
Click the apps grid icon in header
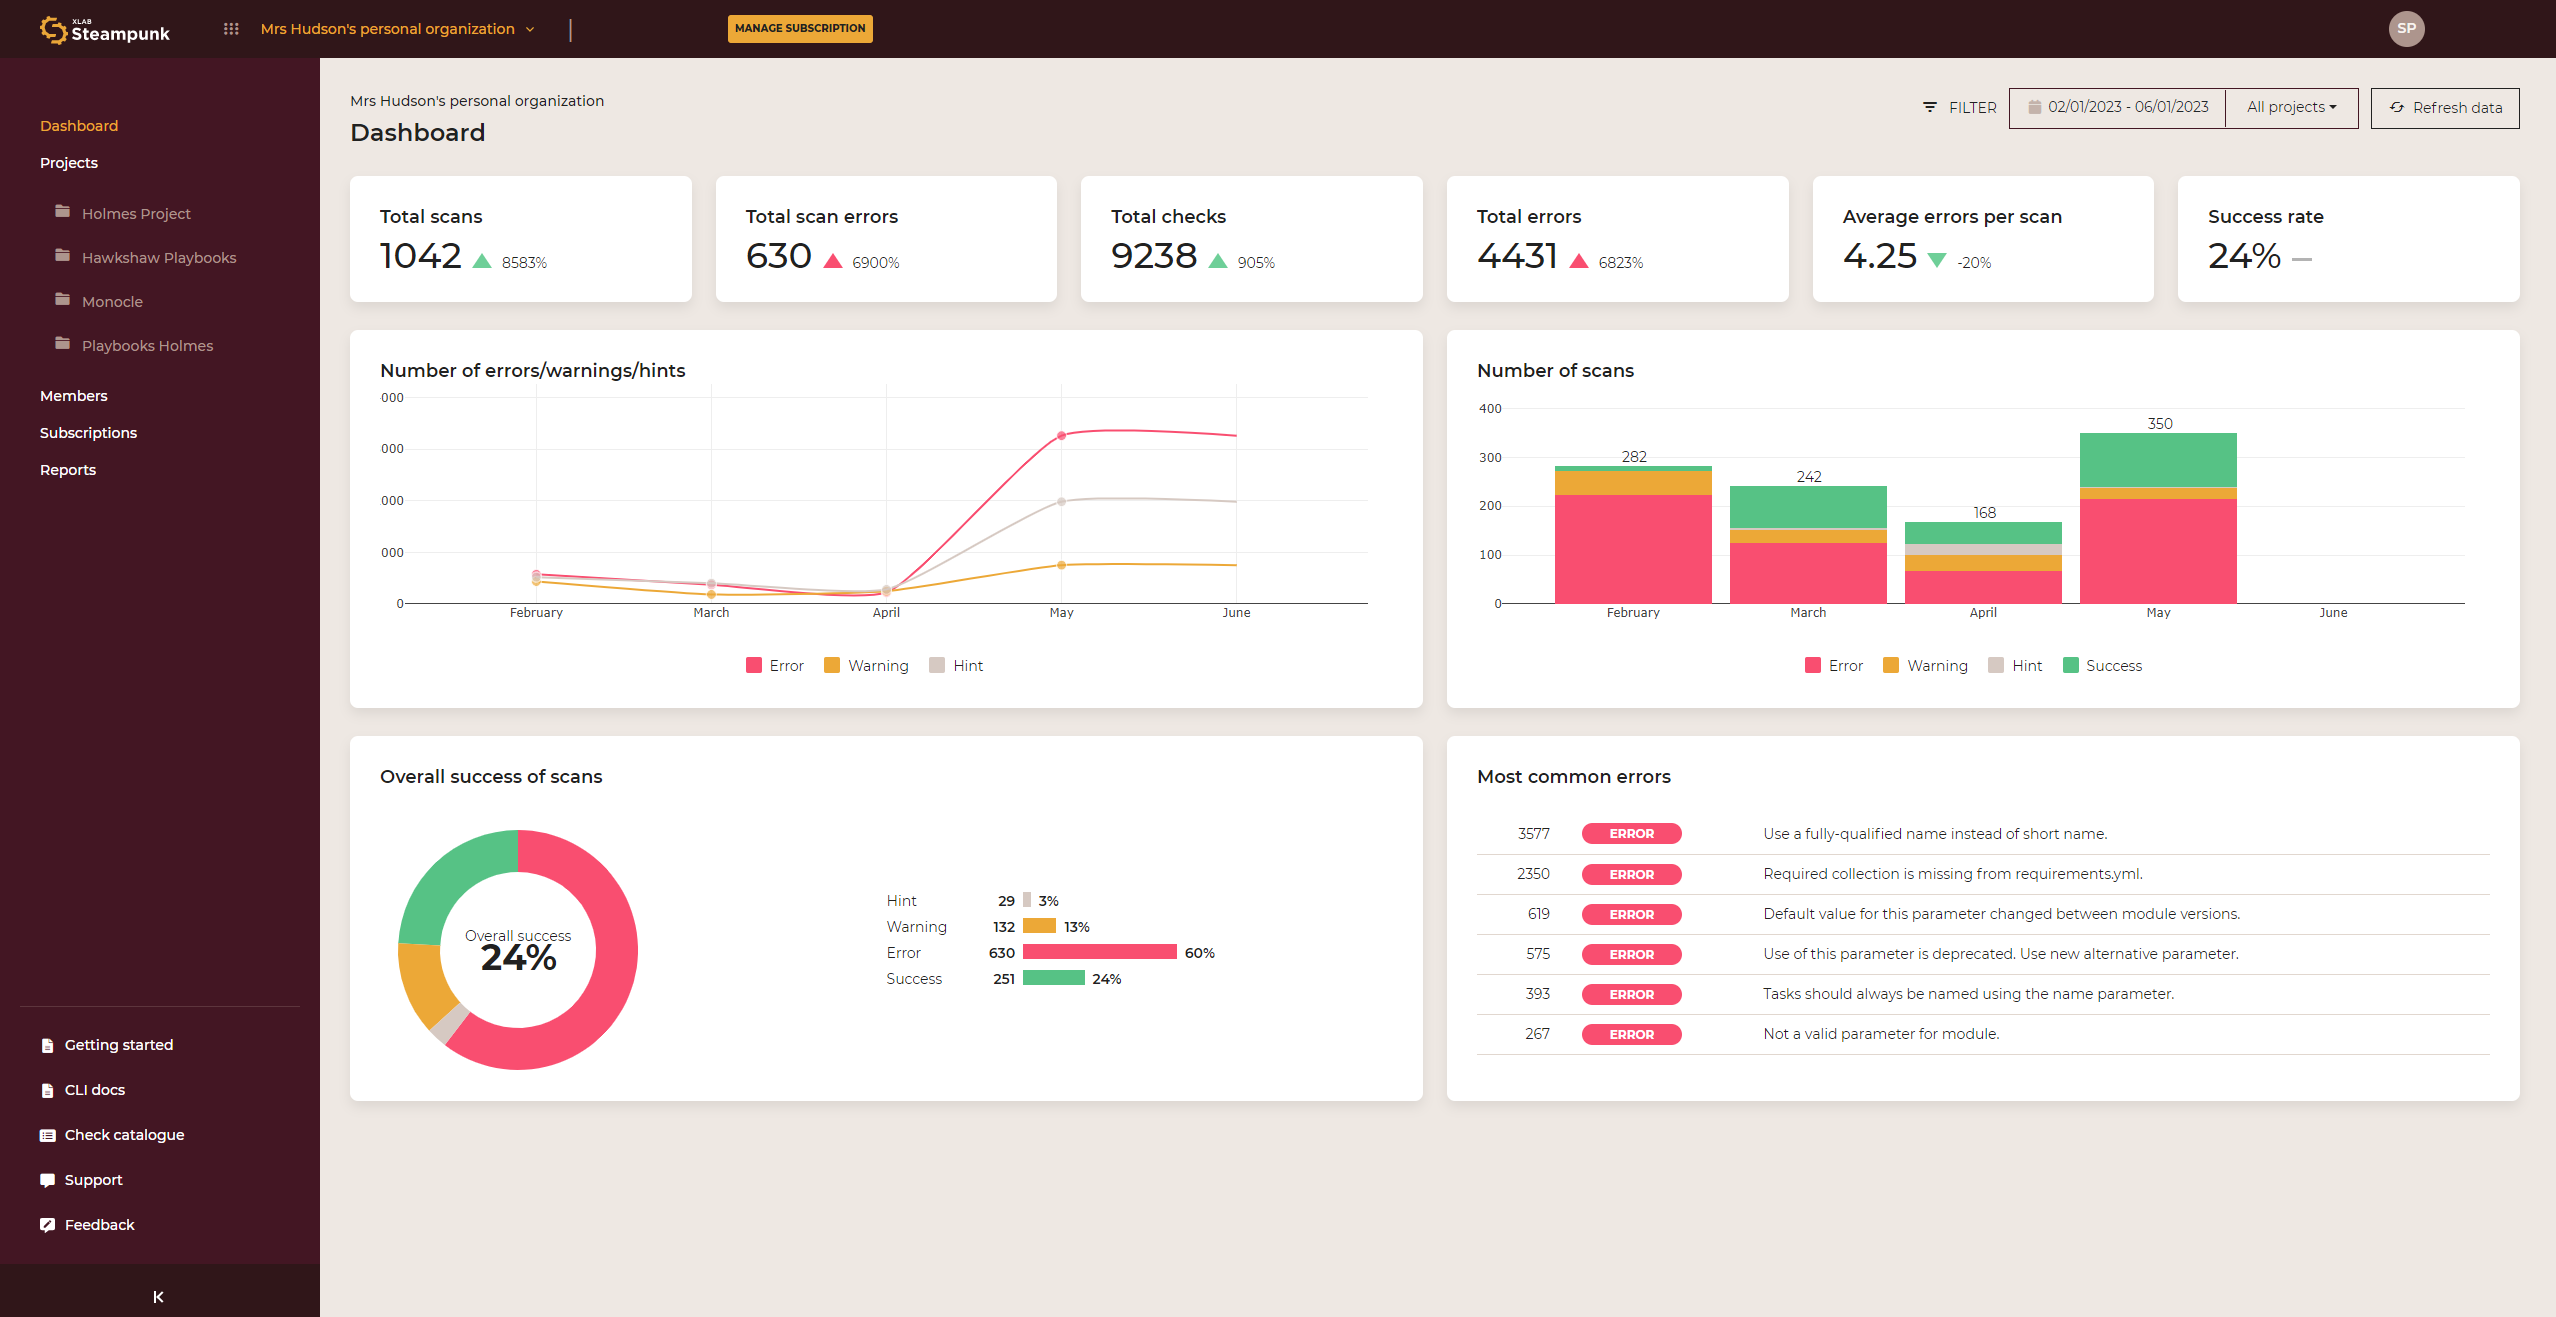[x=231, y=29]
